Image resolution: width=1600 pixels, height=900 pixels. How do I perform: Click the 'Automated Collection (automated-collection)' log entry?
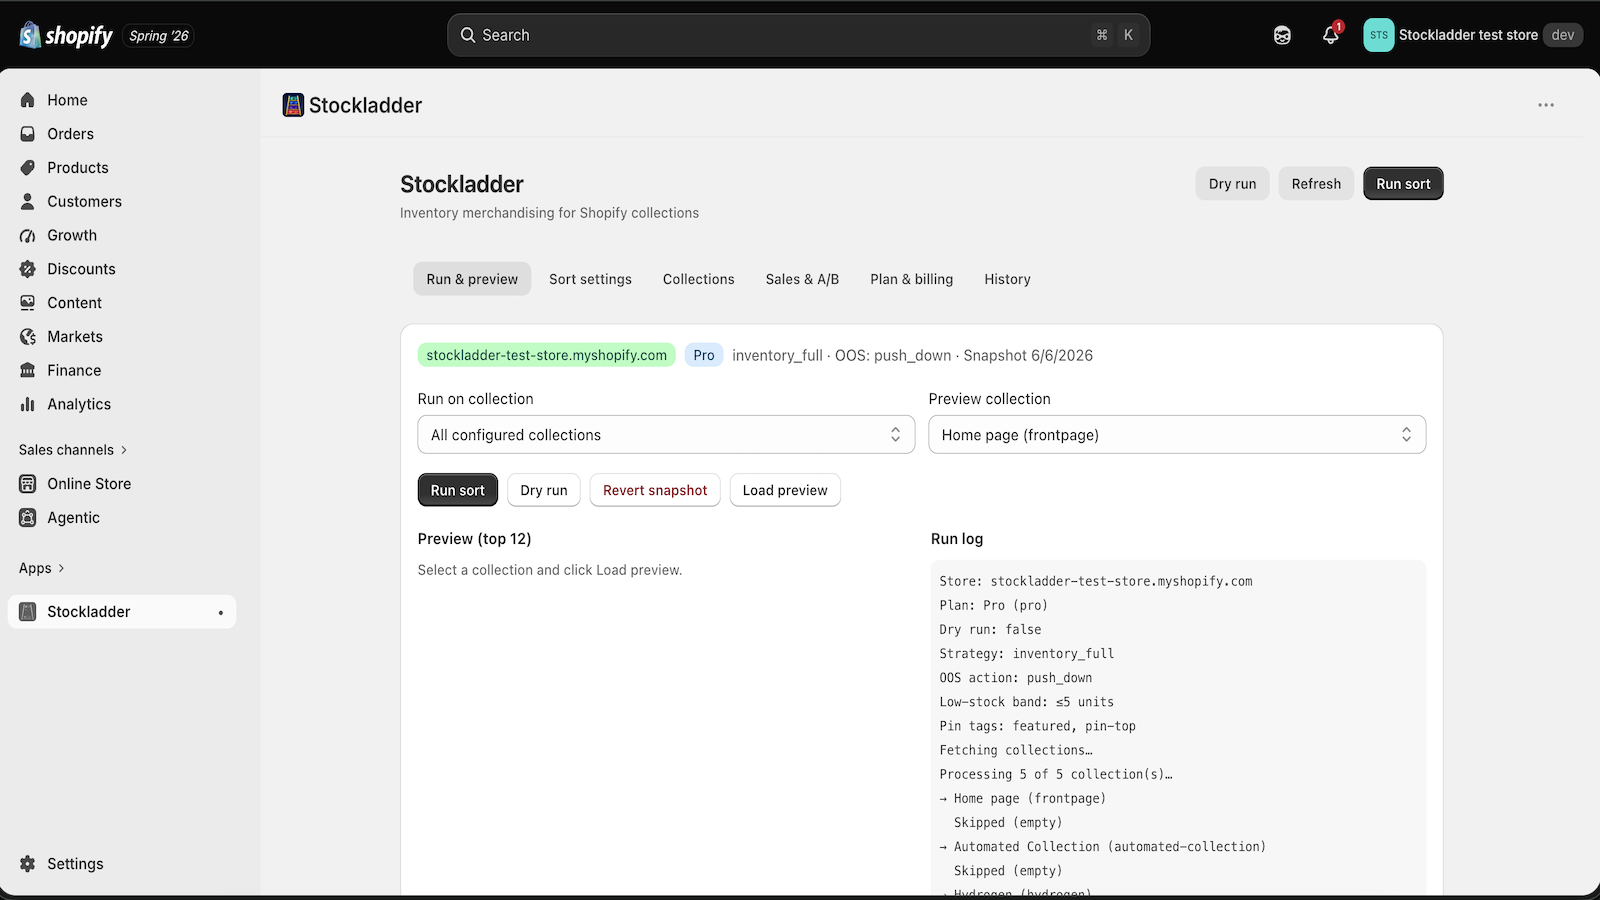click(1103, 847)
